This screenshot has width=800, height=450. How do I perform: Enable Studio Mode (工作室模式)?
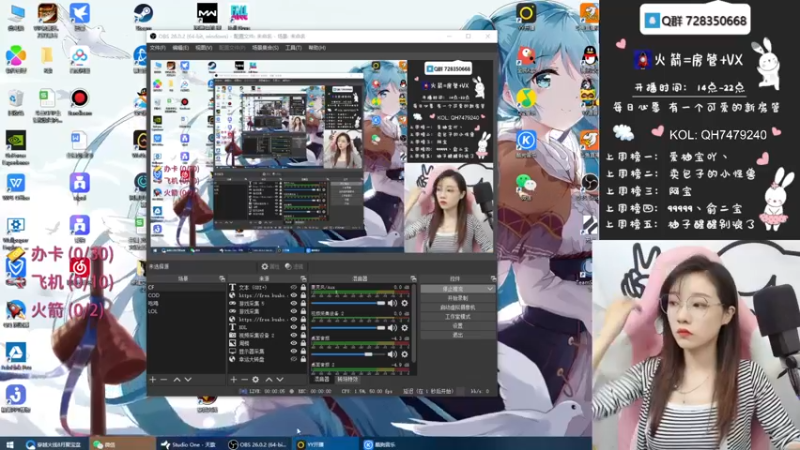click(x=458, y=316)
